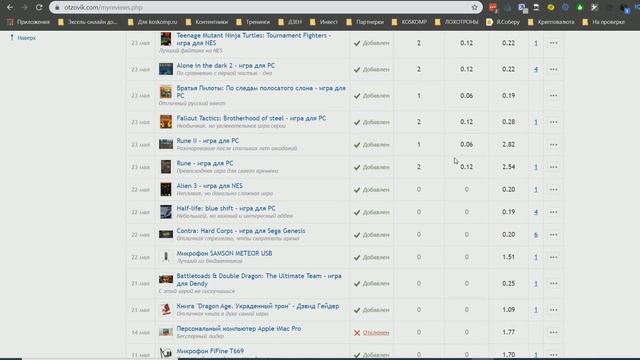Open more options for Братья Пилоты row
This screenshot has height=360, width=640.
[x=553, y=96]
